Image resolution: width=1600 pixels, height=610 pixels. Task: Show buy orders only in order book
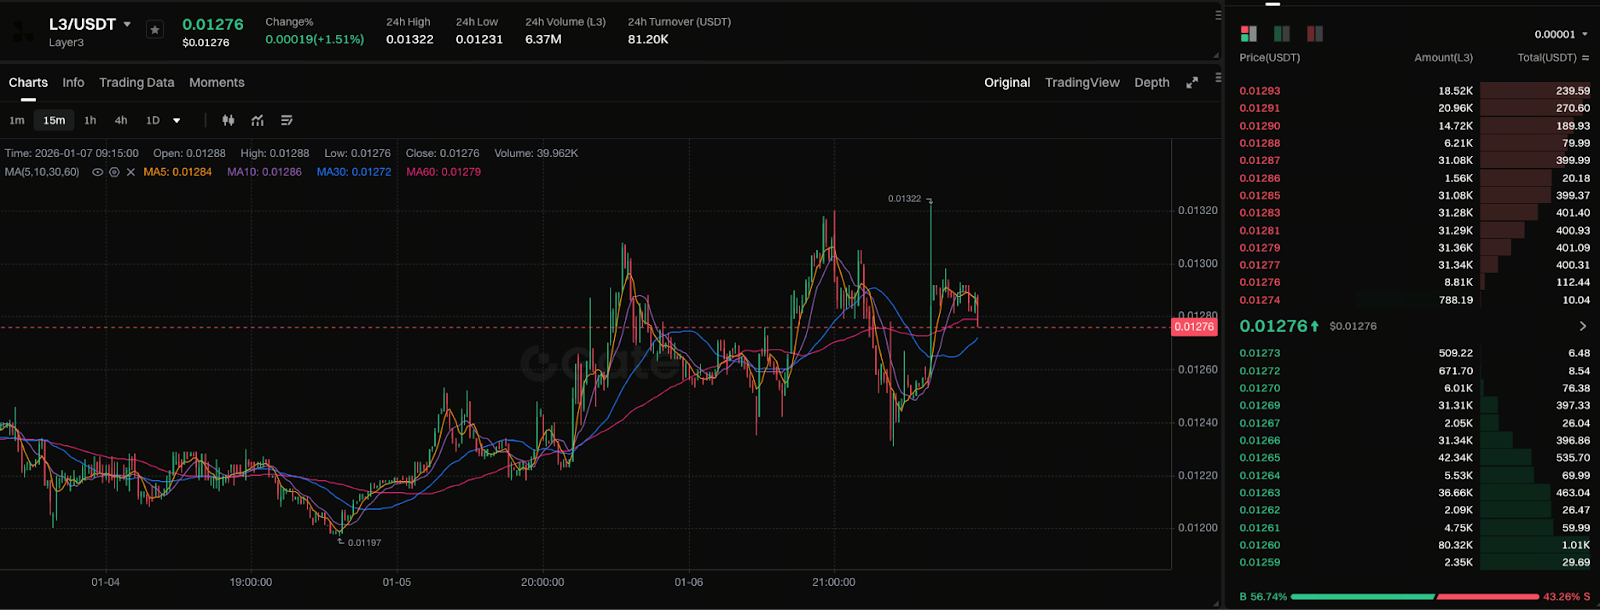(1282, 34)
